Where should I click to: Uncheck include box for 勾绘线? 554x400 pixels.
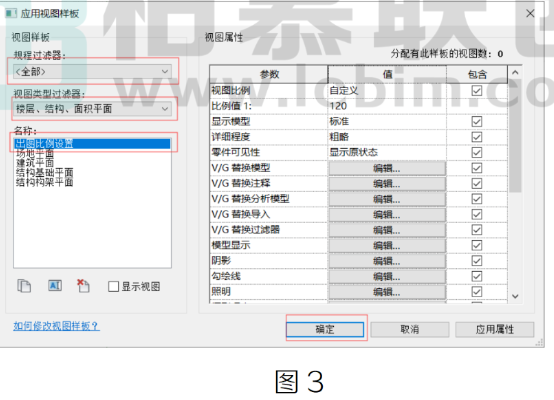(477, 276)
